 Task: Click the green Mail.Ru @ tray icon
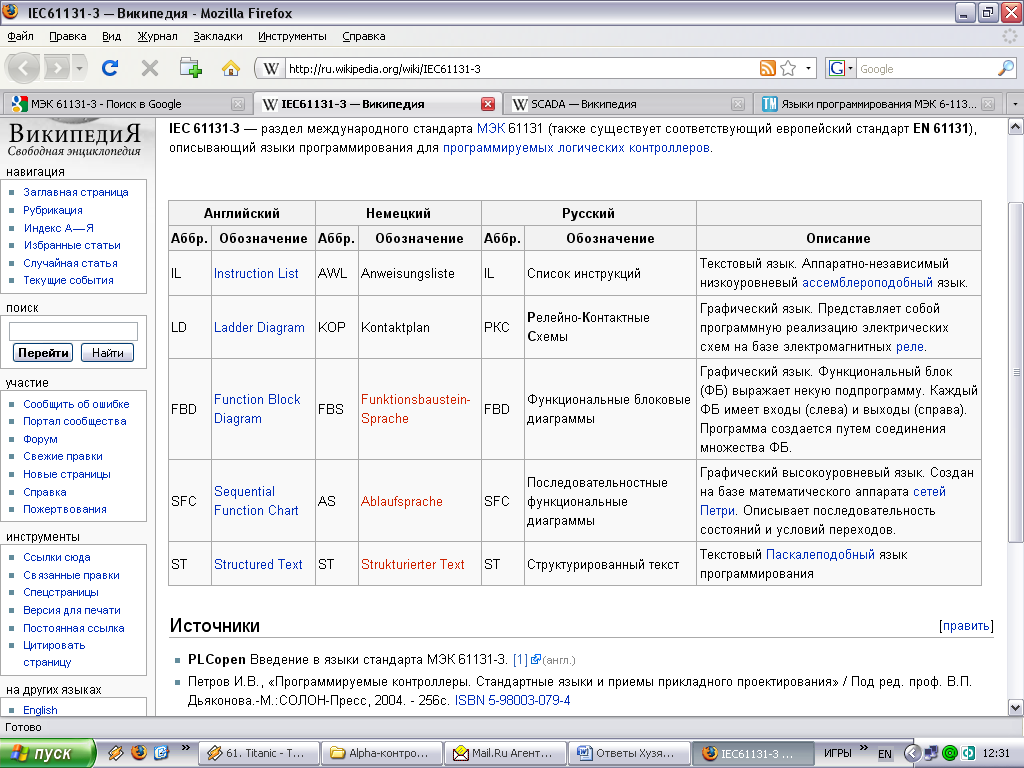click(x=950, y=753)
